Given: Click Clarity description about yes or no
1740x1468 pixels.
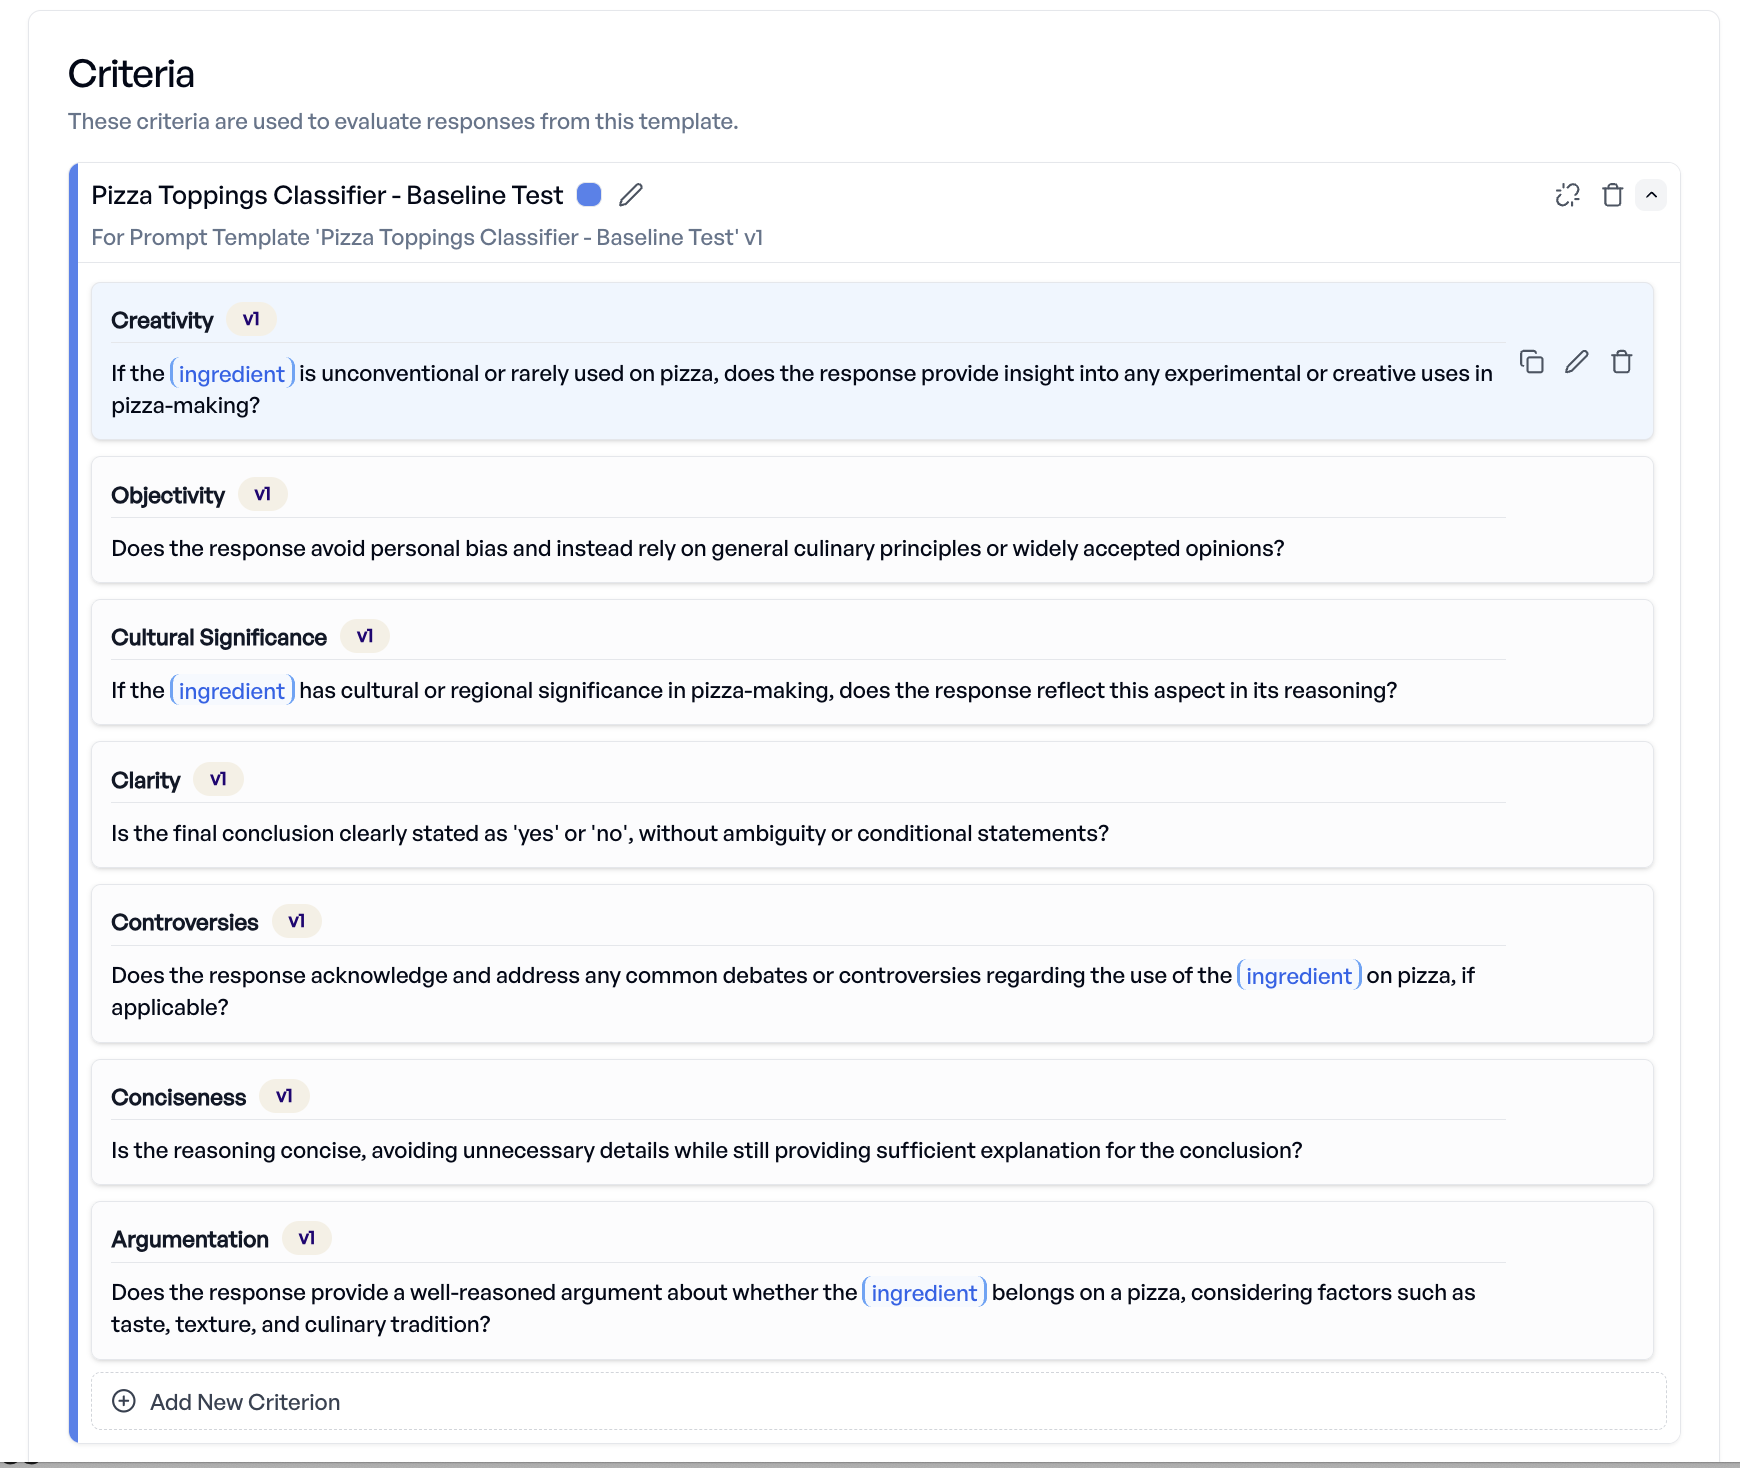Looking at the screenshot, I should (610, 833).
